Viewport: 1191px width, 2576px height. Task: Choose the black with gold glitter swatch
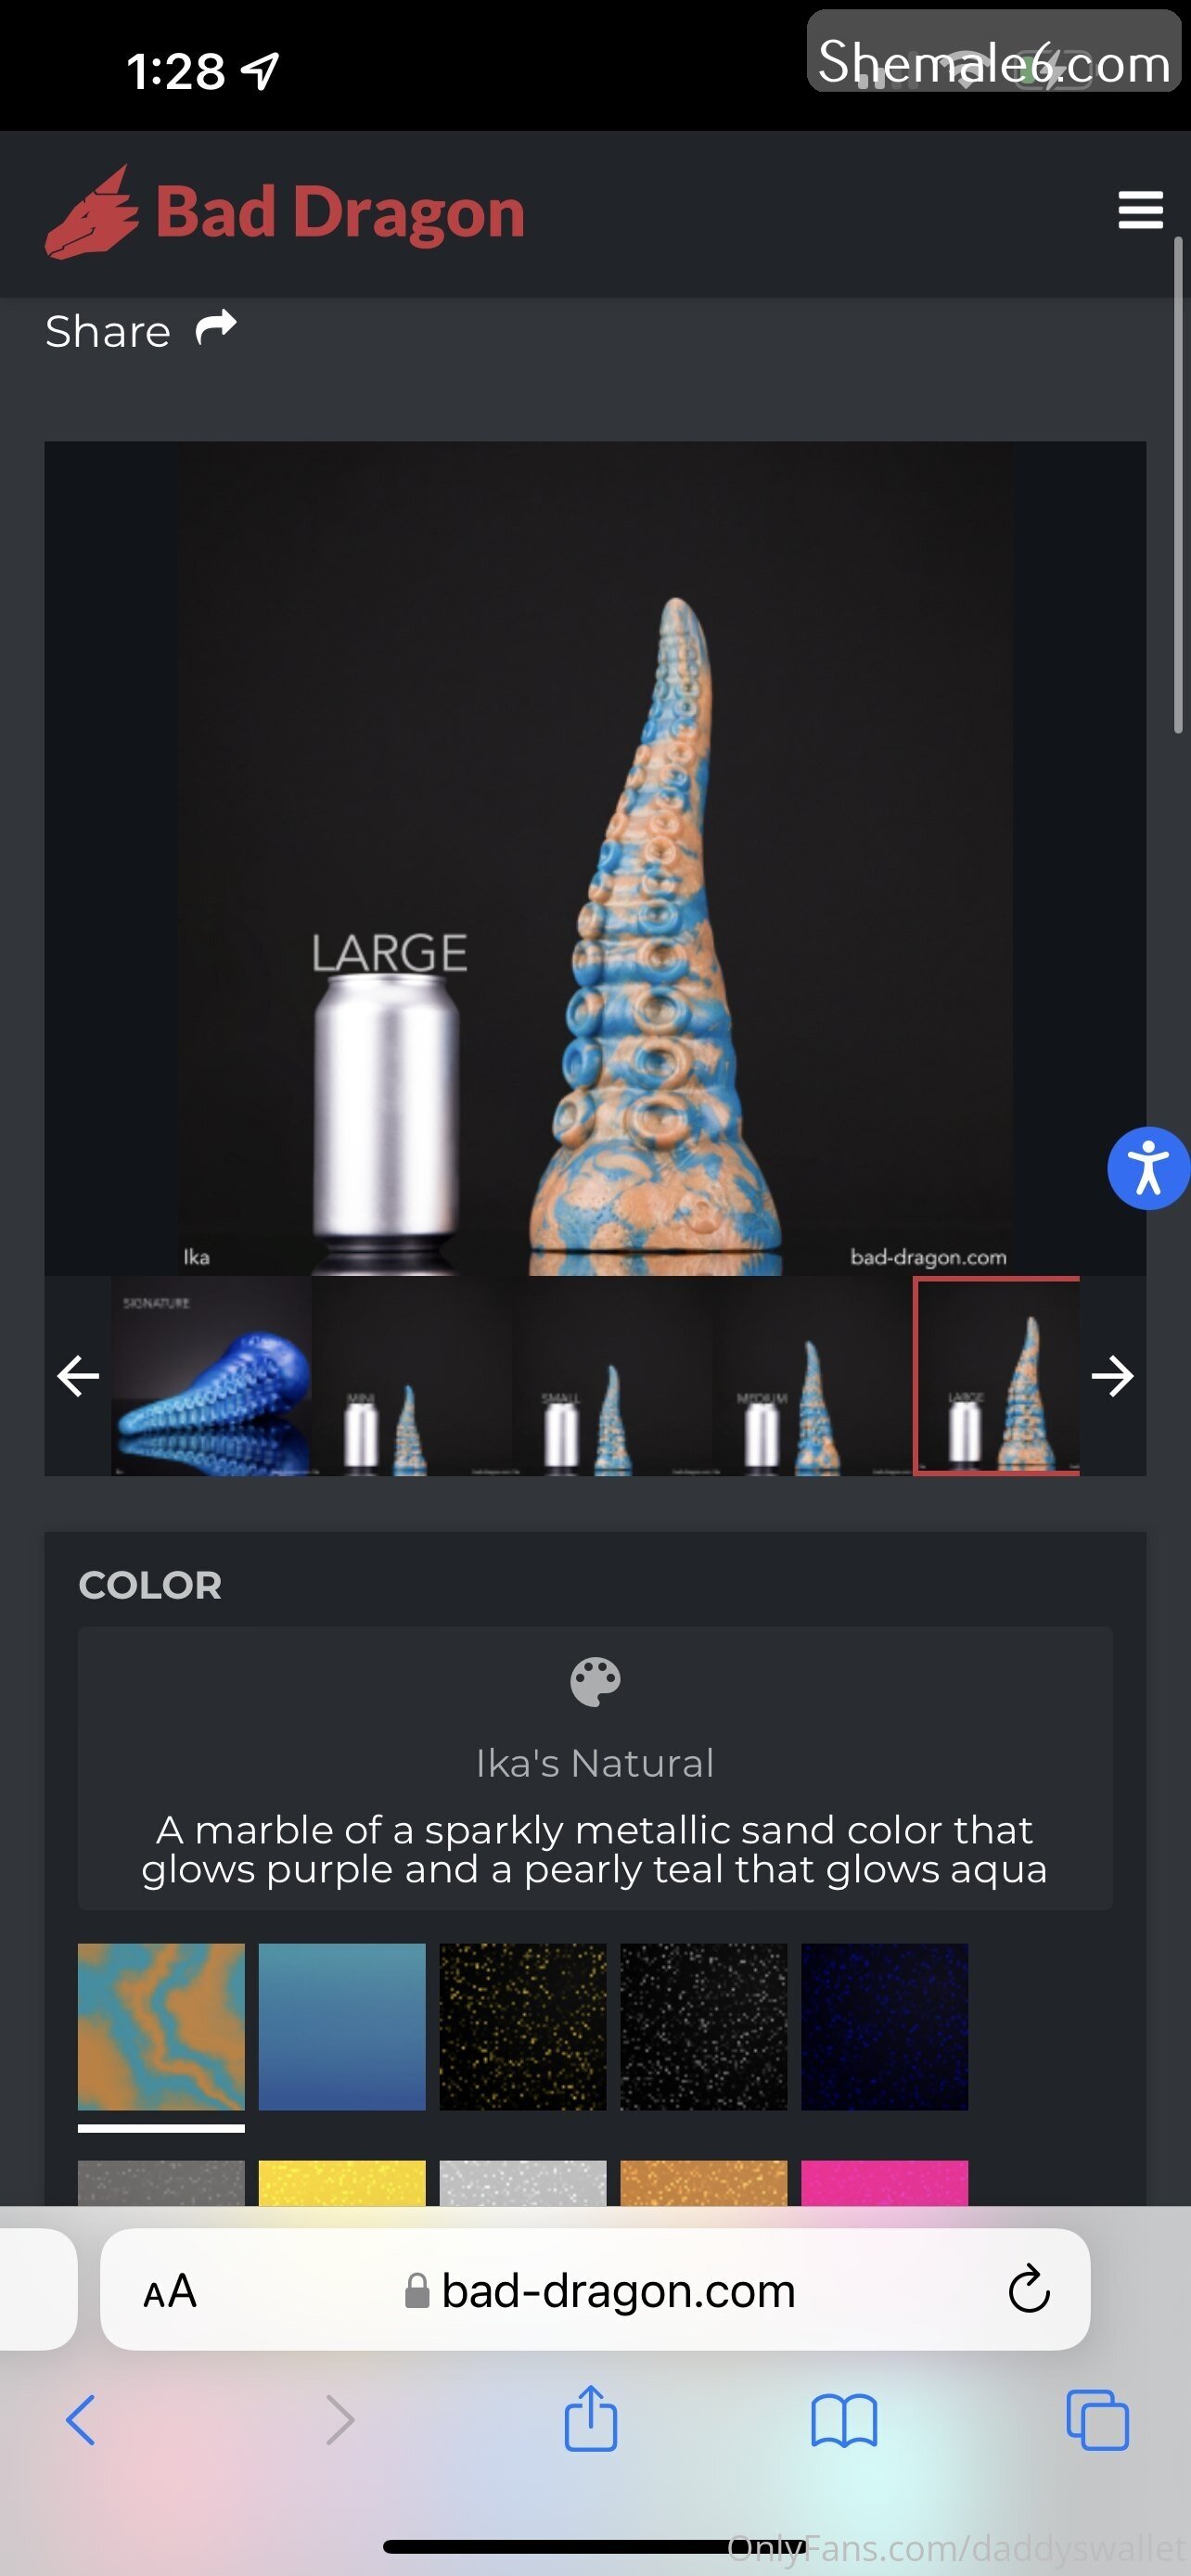click(x=523, y=2027)
